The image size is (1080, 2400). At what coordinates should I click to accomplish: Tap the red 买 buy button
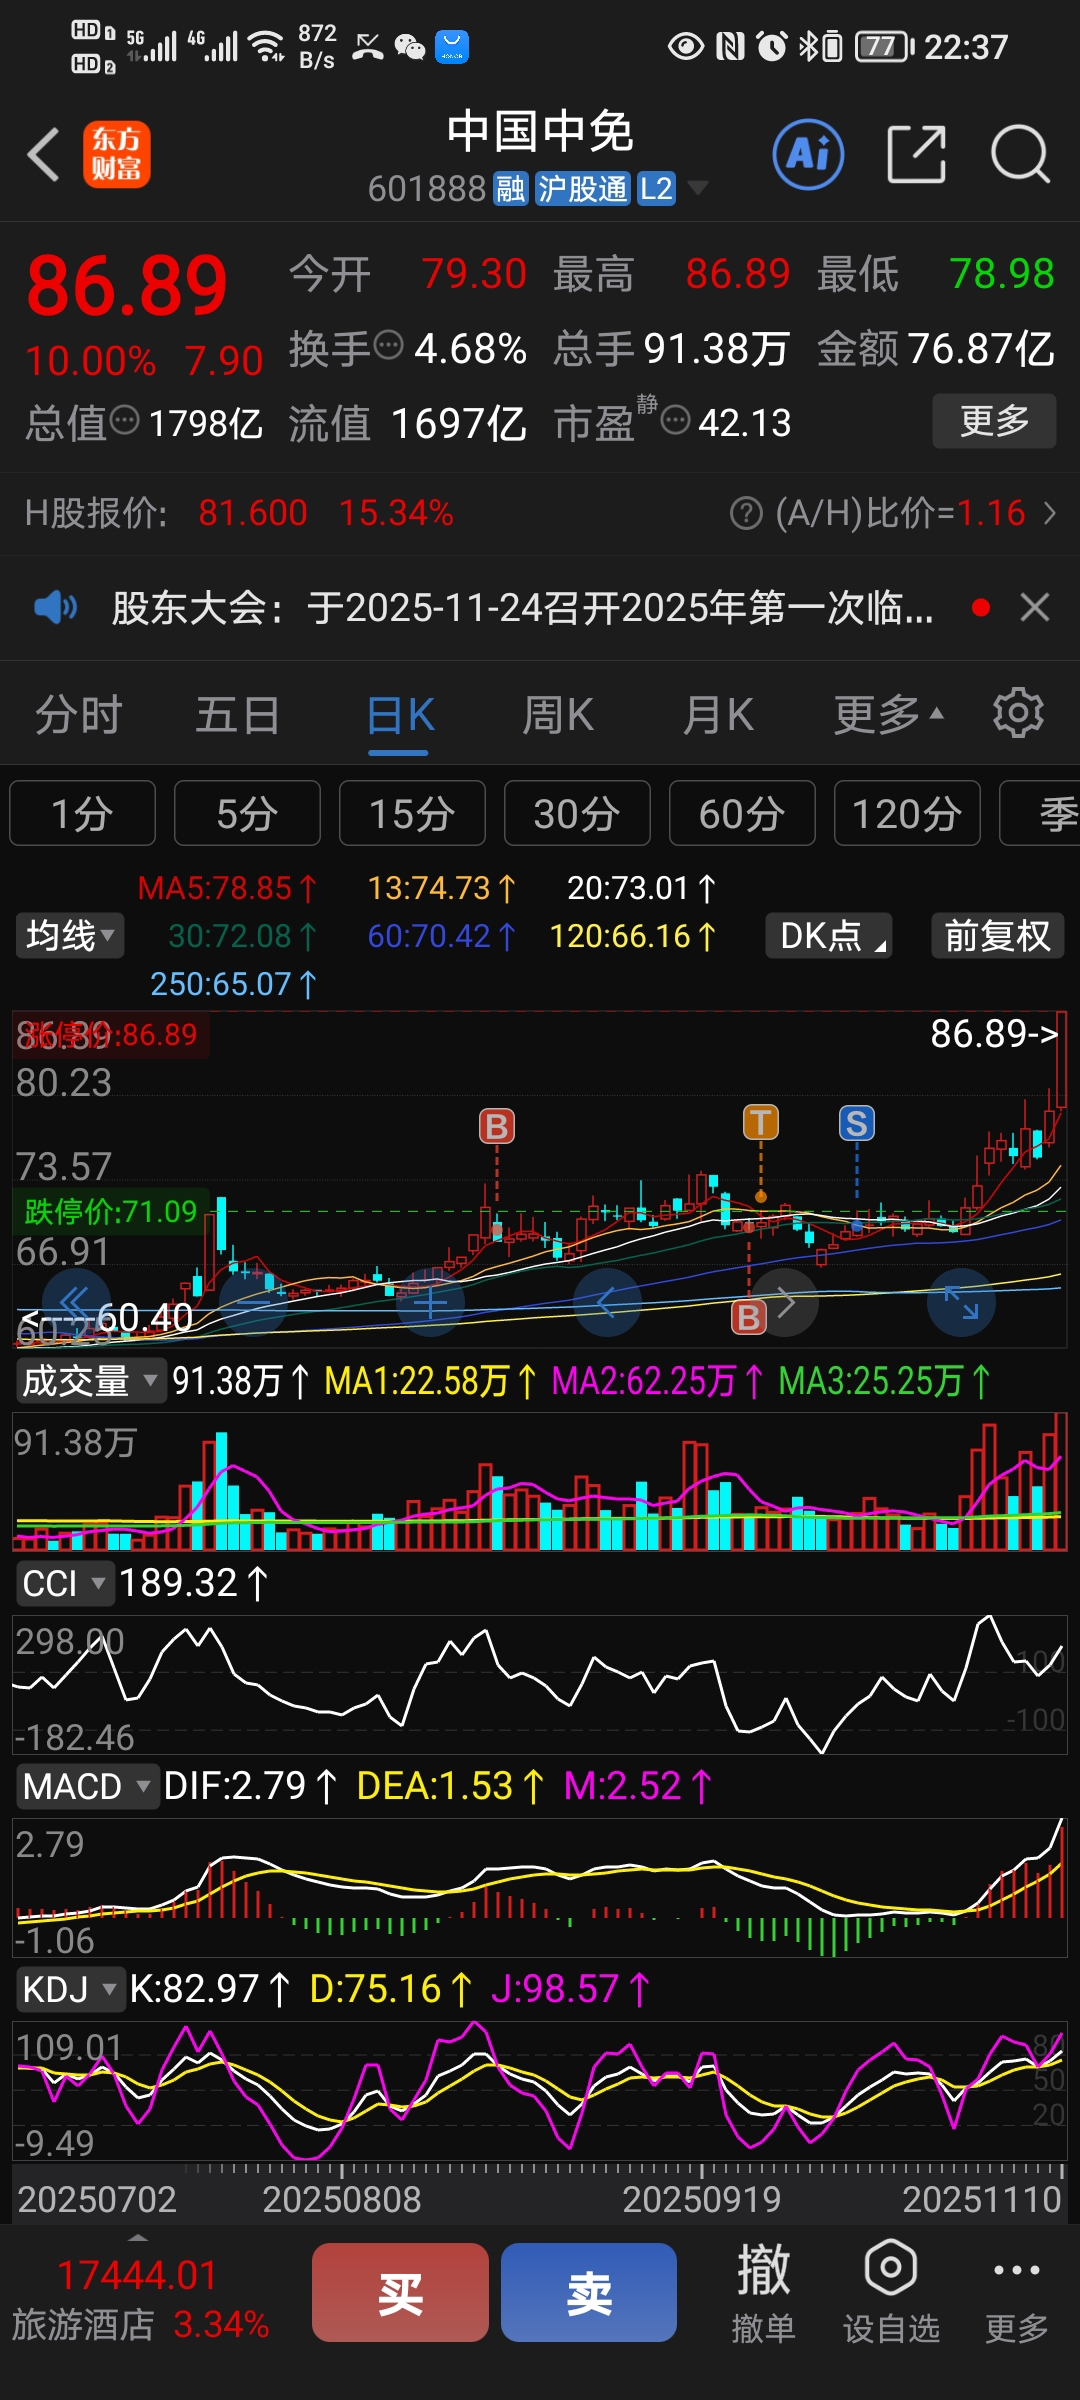[x=400, y=2292]
